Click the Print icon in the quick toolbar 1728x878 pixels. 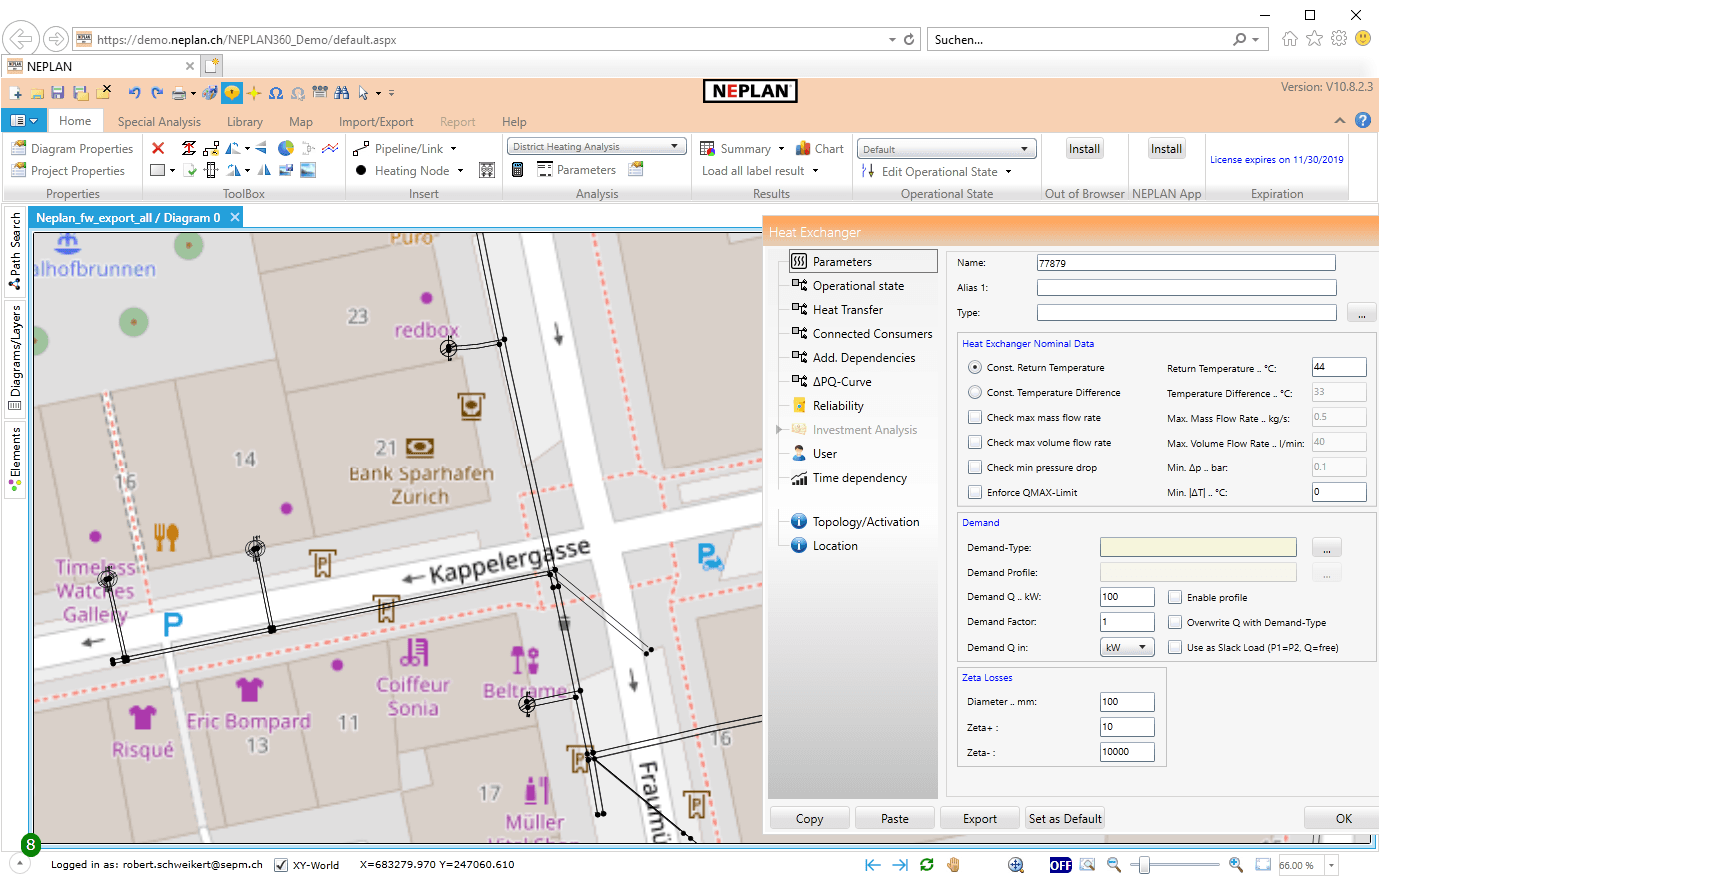click(x=179, y=93)
